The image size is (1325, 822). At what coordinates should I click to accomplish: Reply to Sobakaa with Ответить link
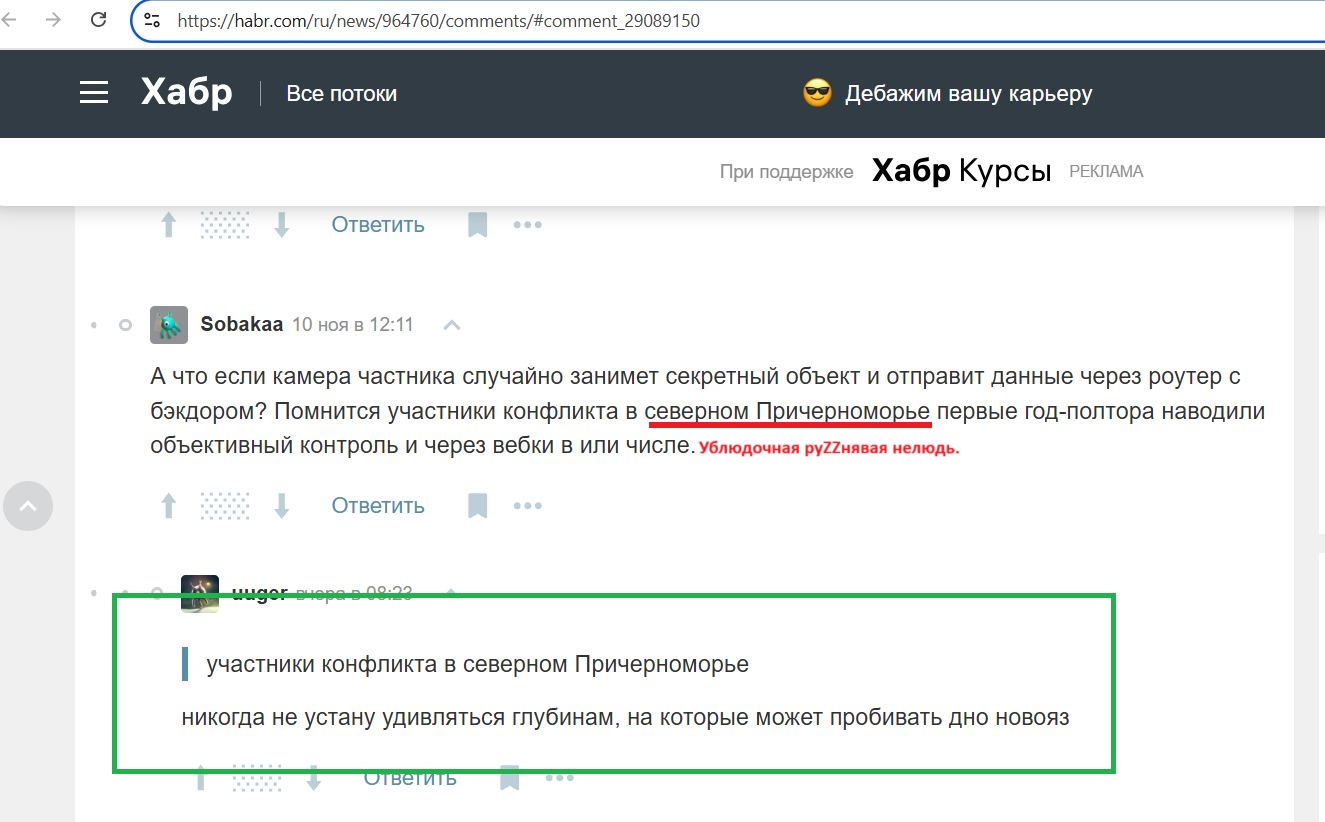pyautogui.click(x=377, y=505)
